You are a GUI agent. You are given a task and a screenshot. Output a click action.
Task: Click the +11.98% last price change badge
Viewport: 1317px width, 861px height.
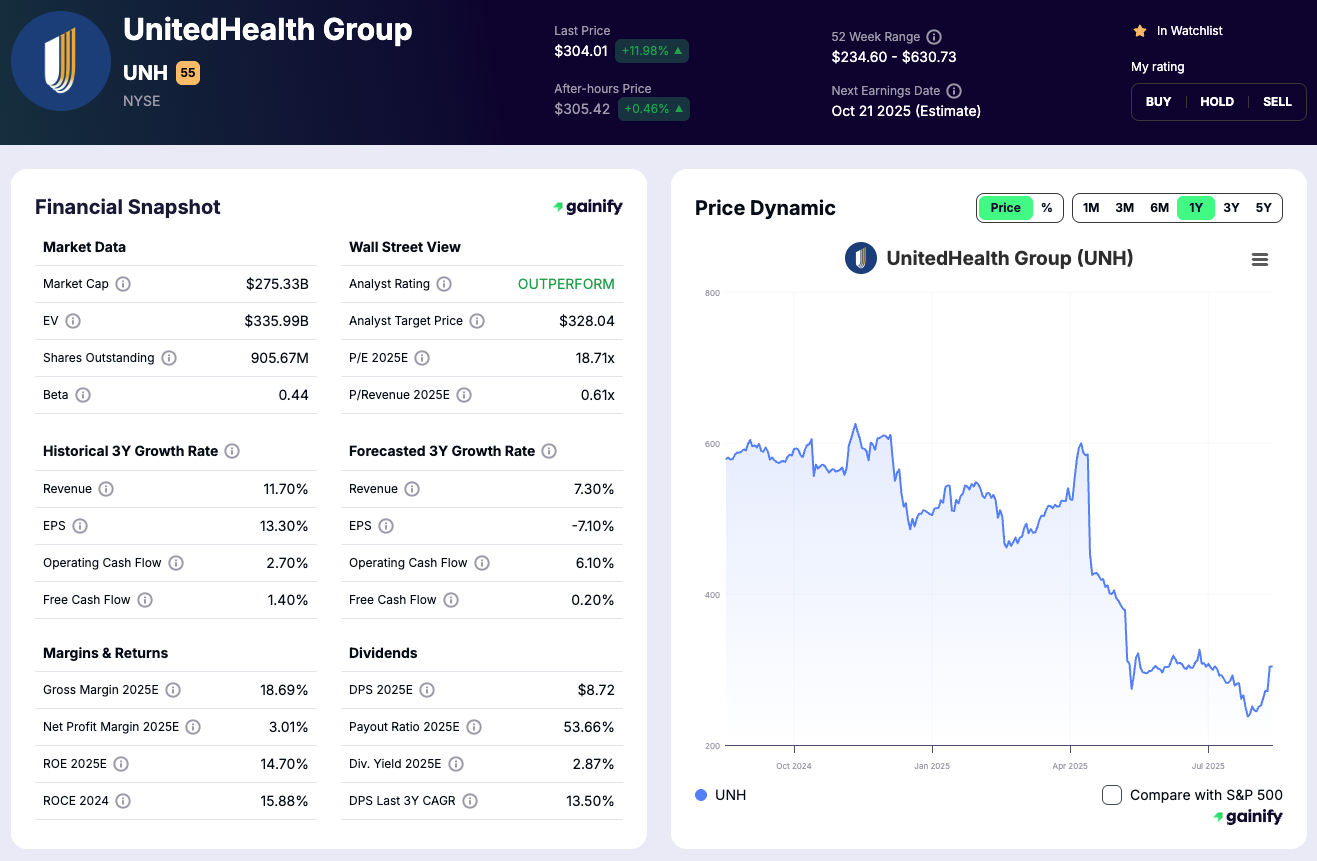point(653,51)
